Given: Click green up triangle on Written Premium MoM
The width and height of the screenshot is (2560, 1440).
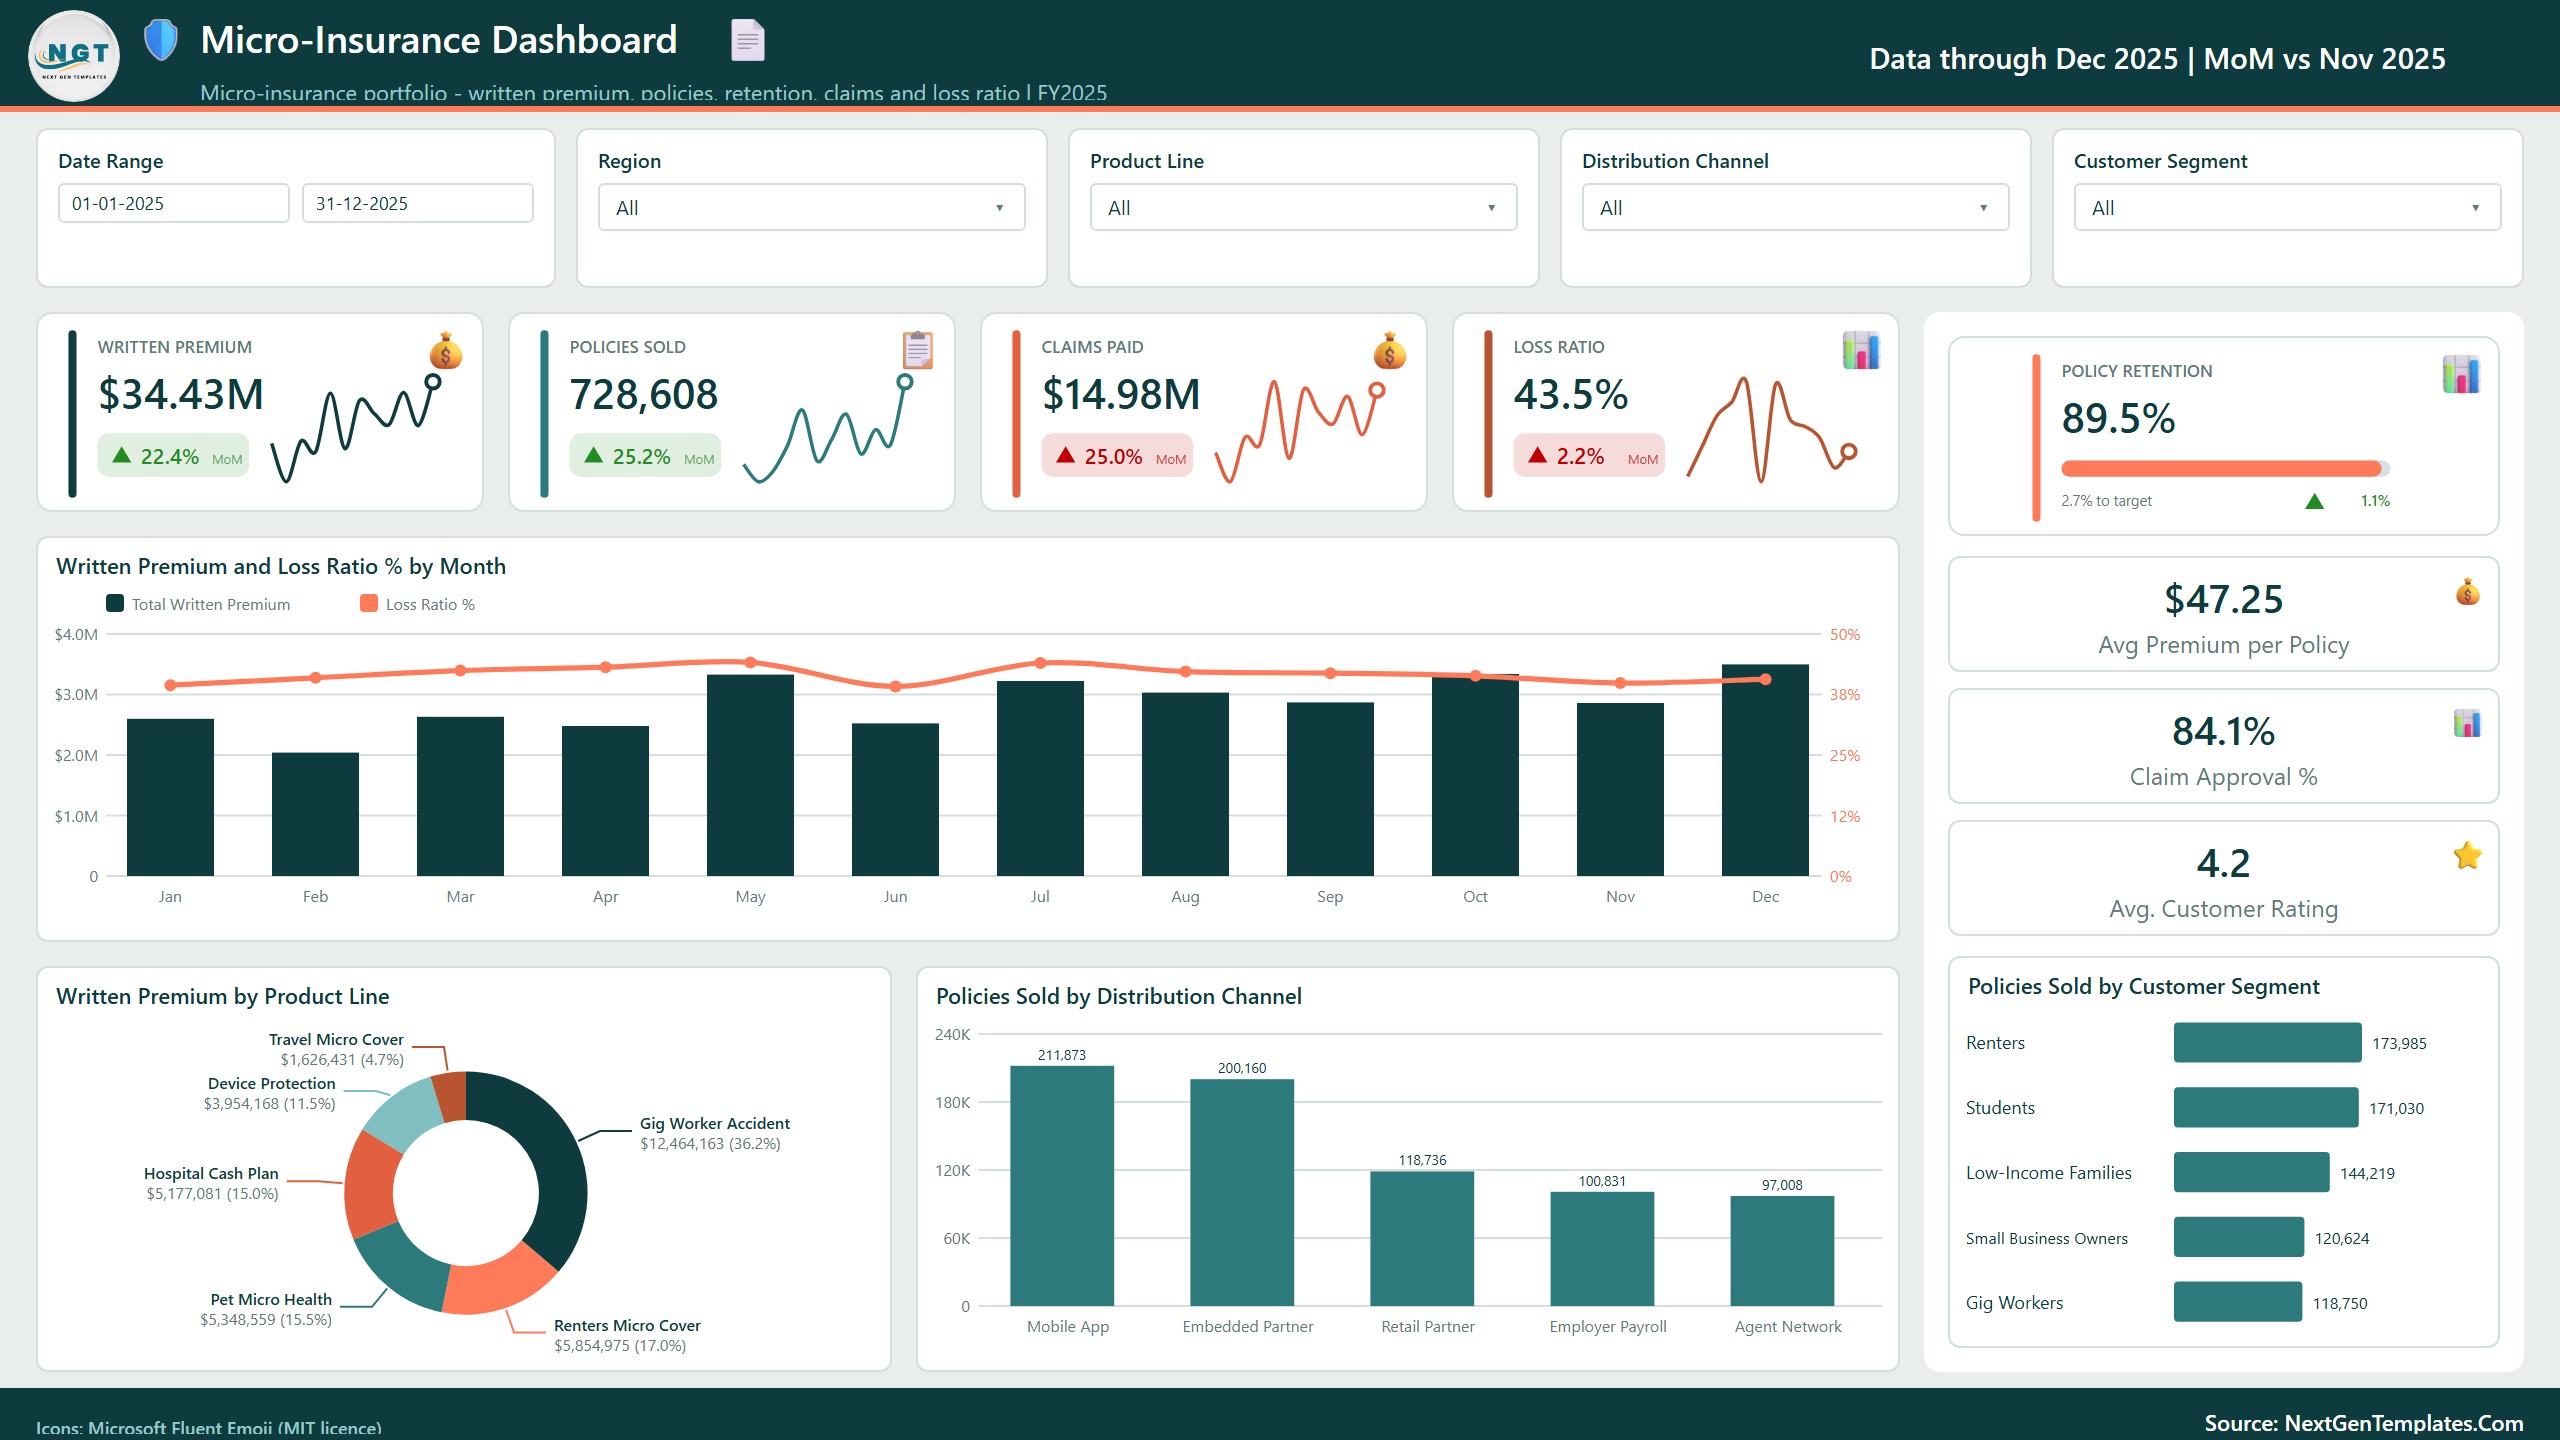Looking at the screenshot, I should (x=122, y=456).
